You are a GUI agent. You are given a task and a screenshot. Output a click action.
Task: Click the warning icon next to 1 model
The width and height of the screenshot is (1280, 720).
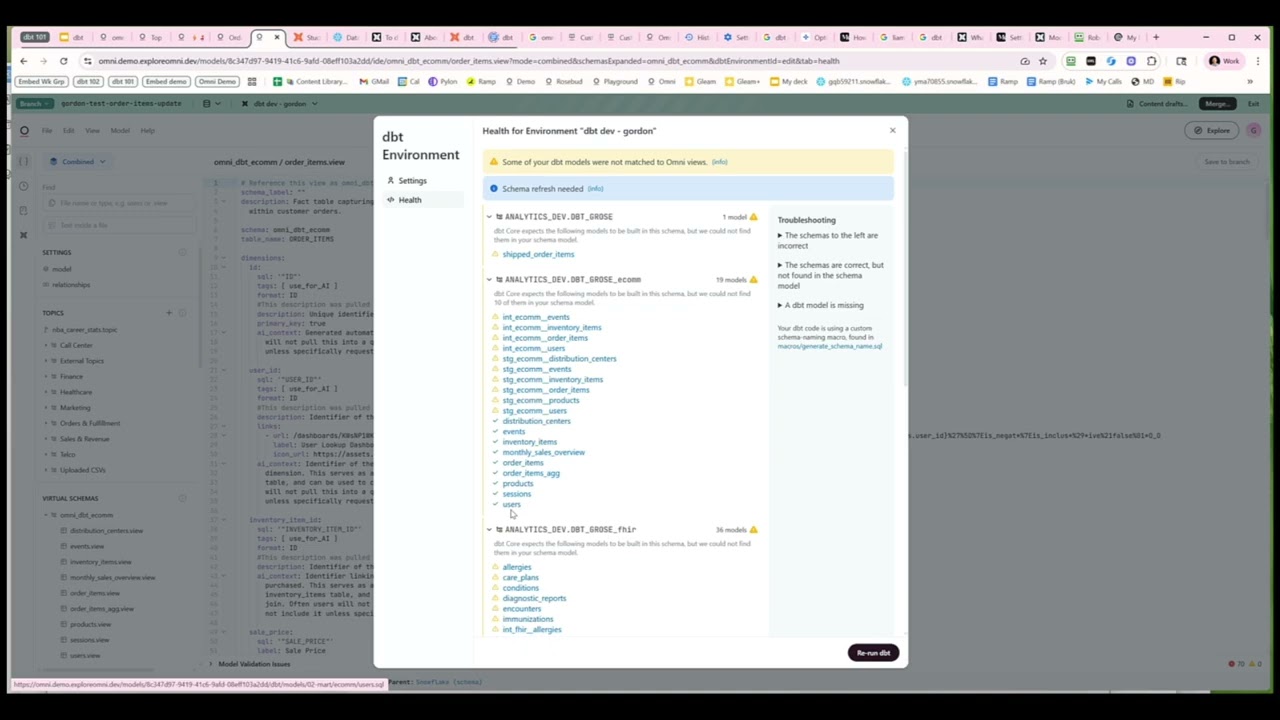(754, 217)
